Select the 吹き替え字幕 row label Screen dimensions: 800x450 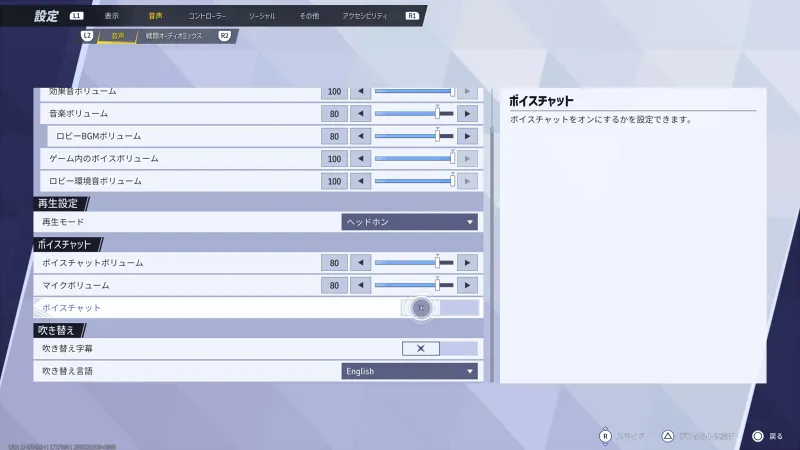tap(67, 348)
